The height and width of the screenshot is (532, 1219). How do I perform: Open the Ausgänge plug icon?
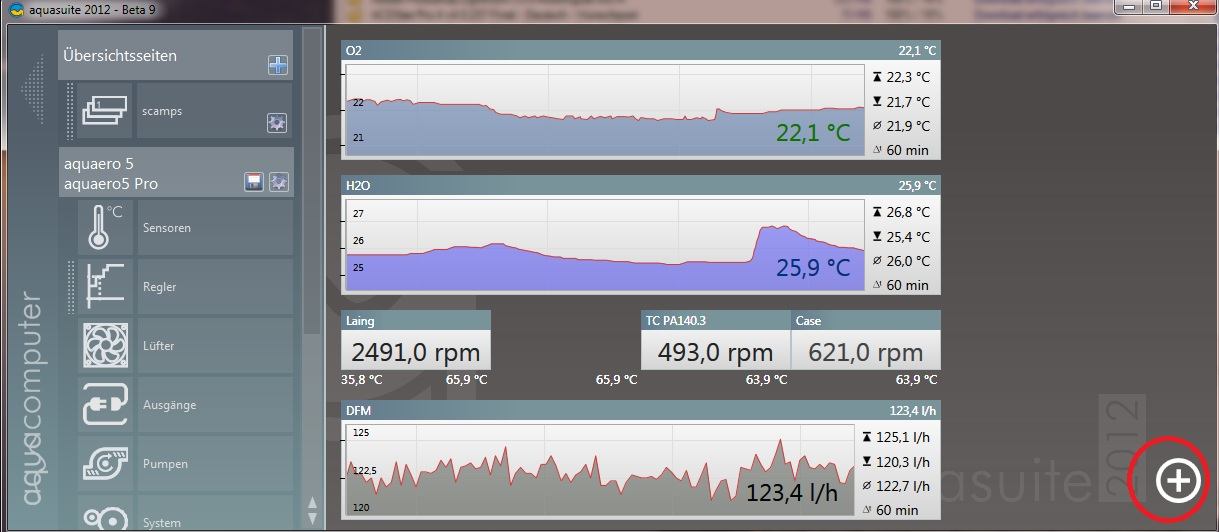tap(105, 404)
